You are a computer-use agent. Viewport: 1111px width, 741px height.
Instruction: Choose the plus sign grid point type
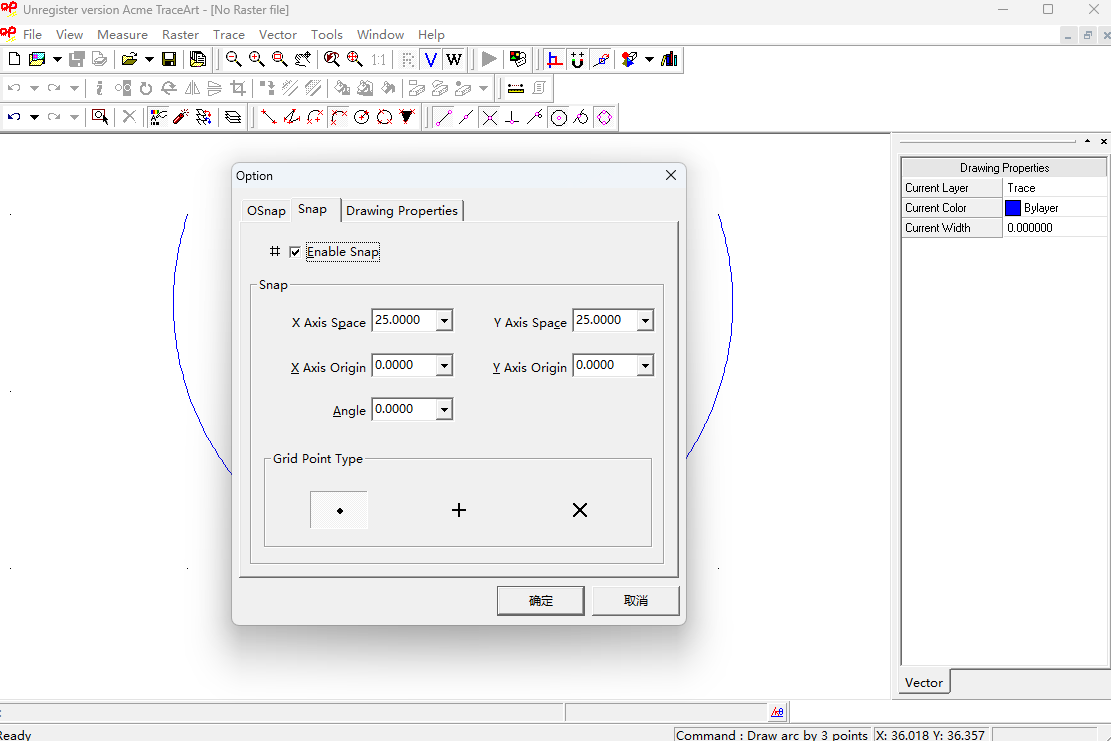[x=459, y=510]
